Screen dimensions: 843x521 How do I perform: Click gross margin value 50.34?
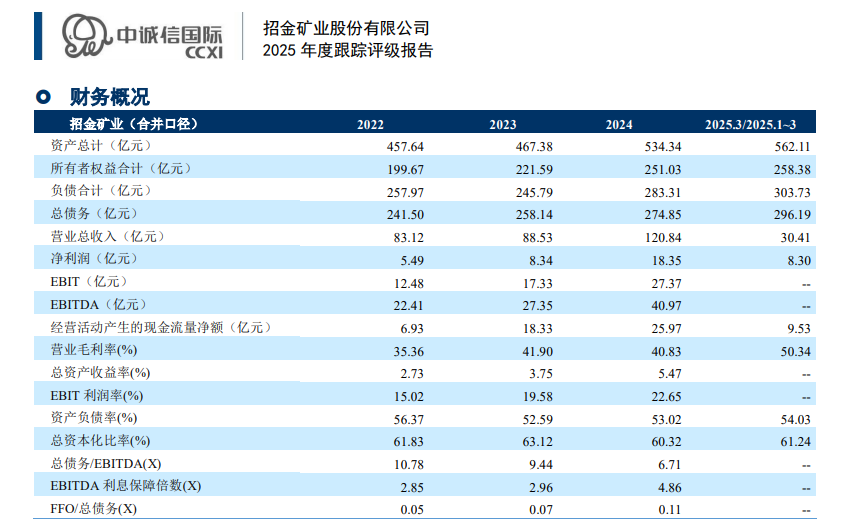point(796,352)
